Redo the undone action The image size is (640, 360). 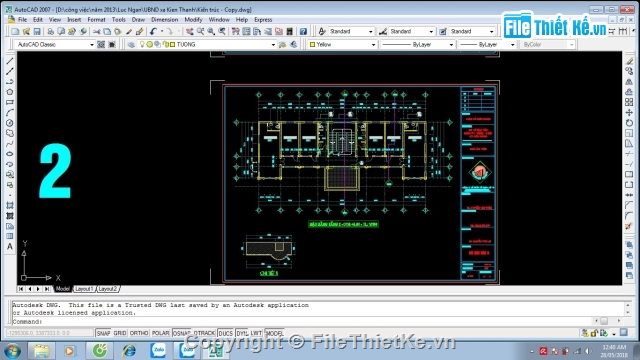point(169,31)
